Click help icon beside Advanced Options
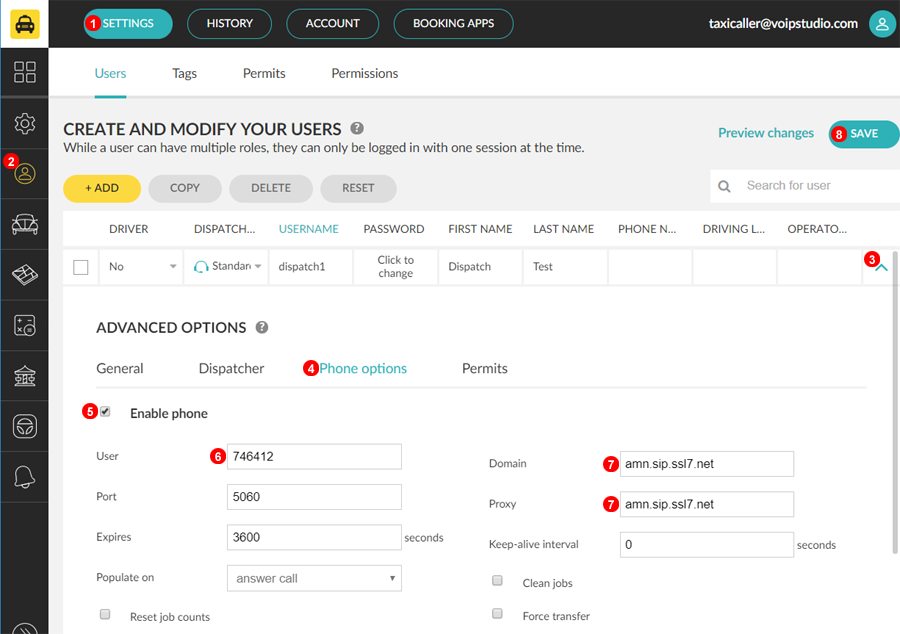Image resolution: width=900 pixels, height=634 pixels. coord(262,327)
